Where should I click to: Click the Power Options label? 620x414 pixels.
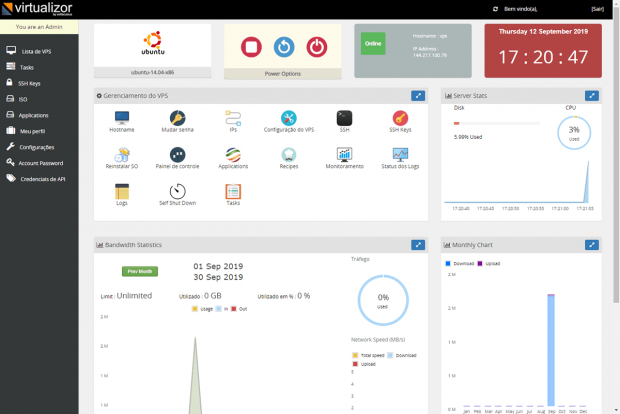[x=283, y=74]
